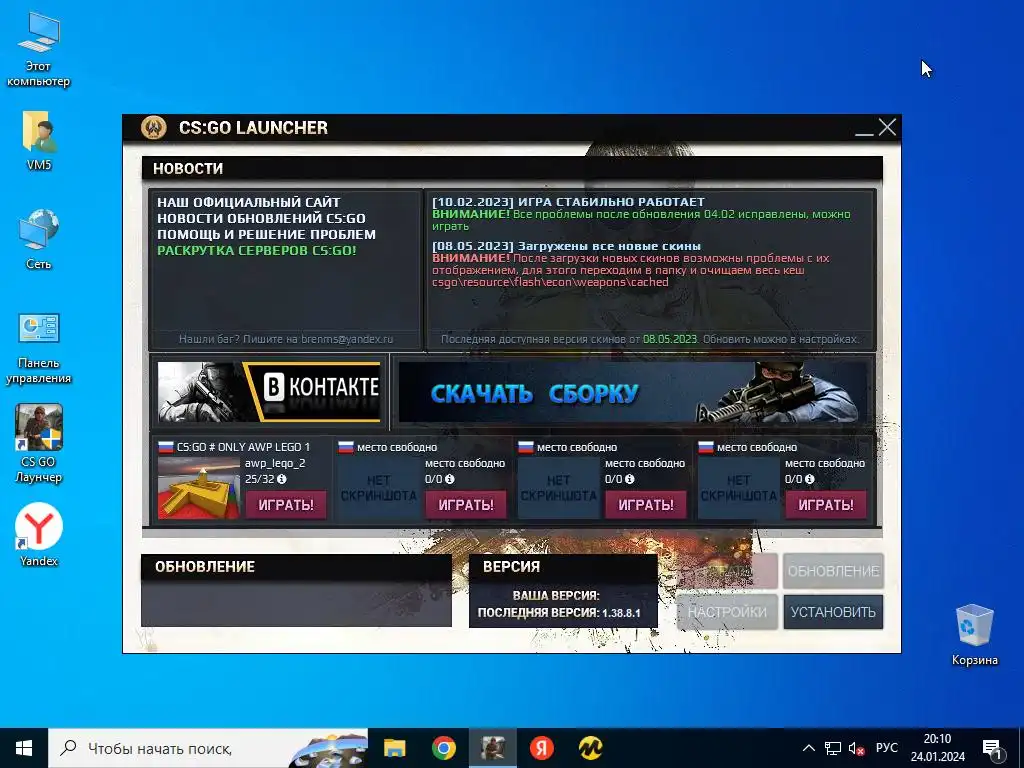Show info icon of third server slot

630,479
